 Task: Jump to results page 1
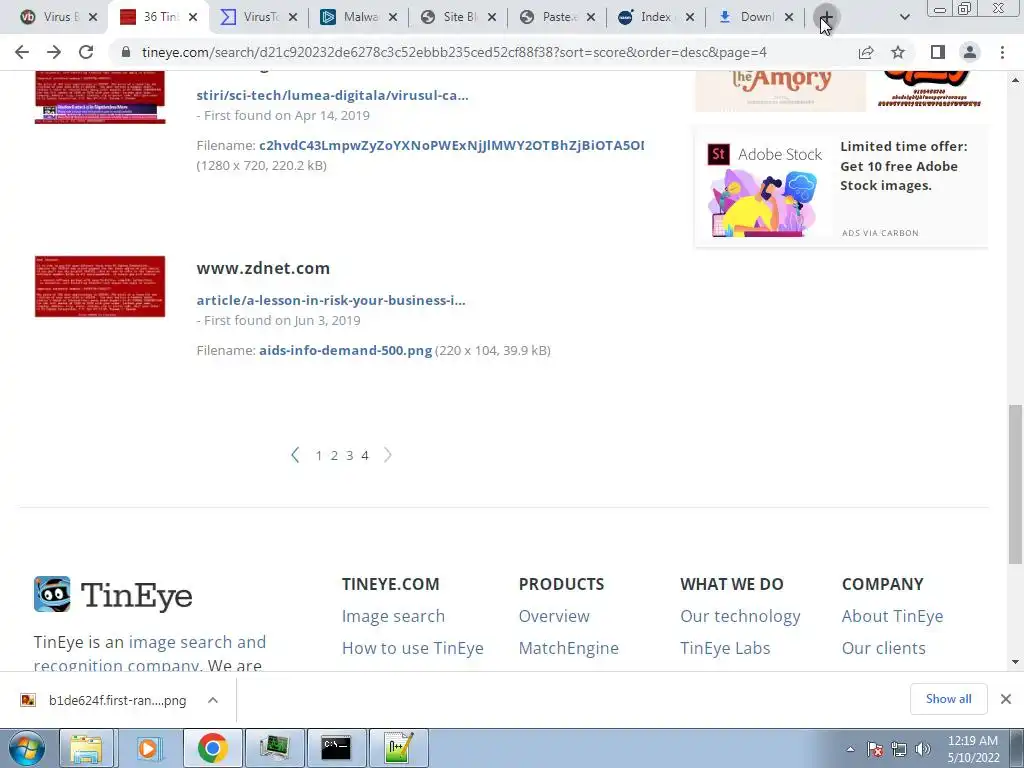coord(319,456)
